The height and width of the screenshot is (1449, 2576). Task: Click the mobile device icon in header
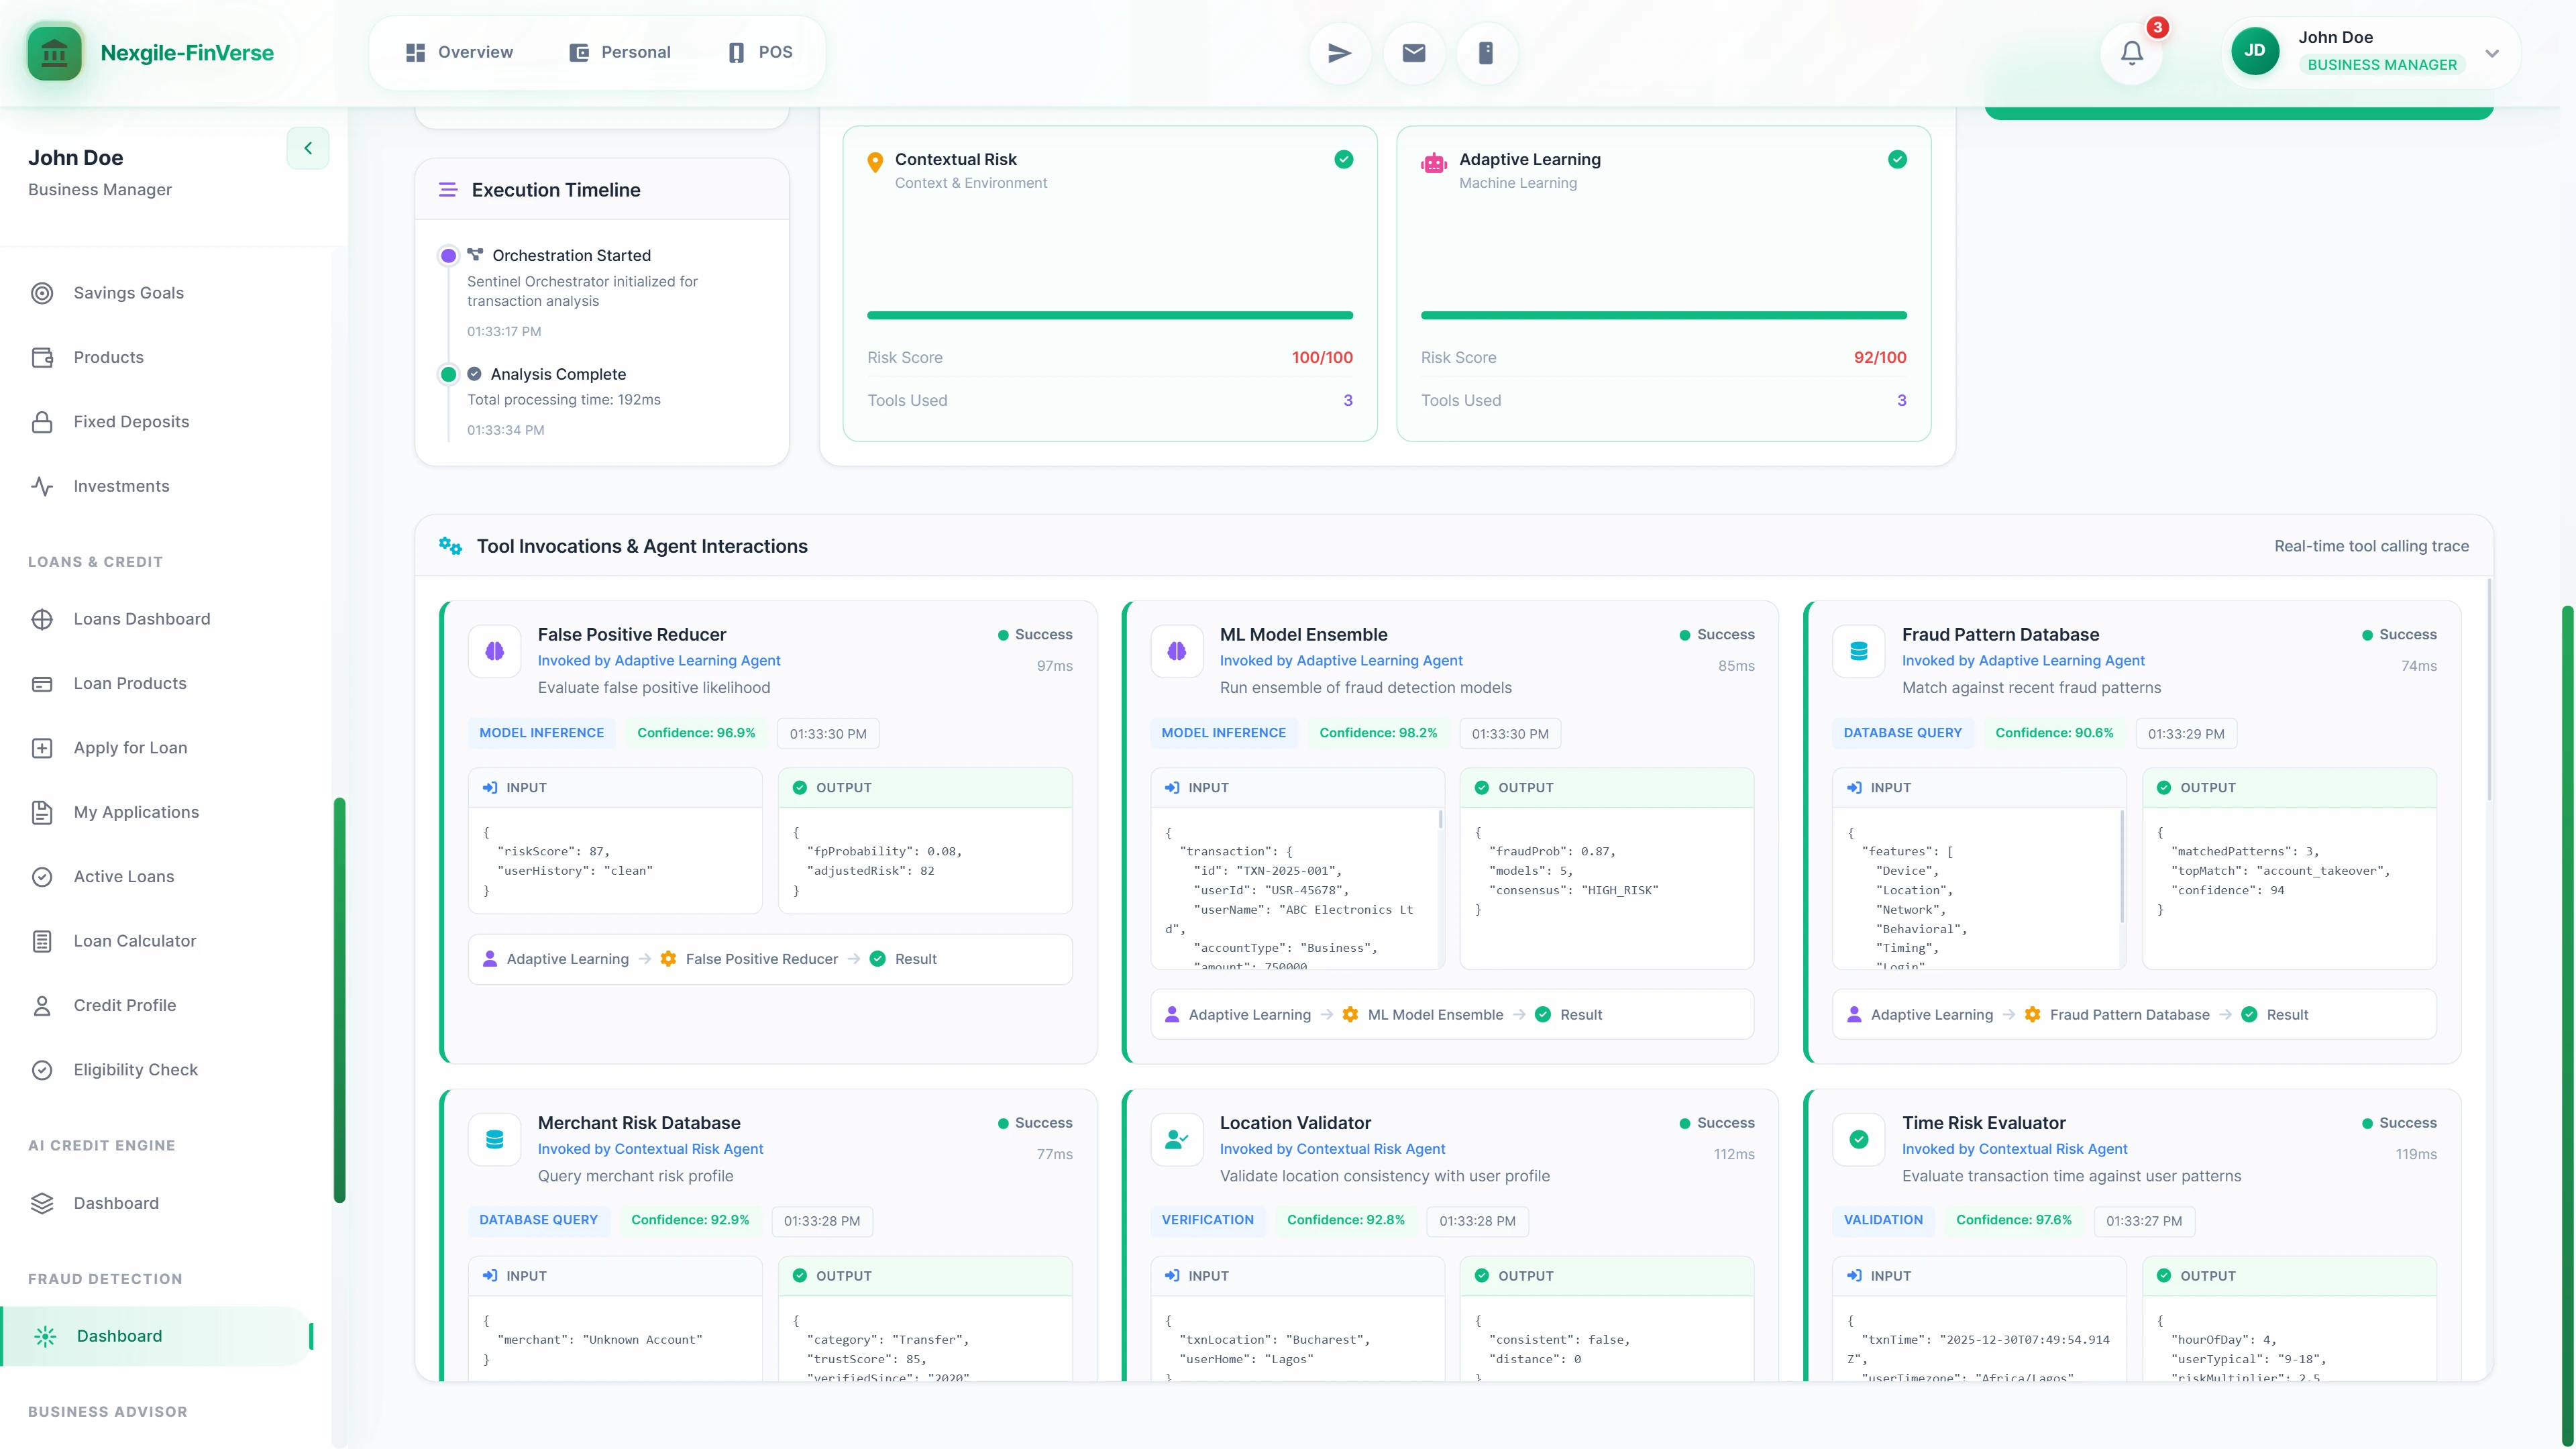[1486, 52]
